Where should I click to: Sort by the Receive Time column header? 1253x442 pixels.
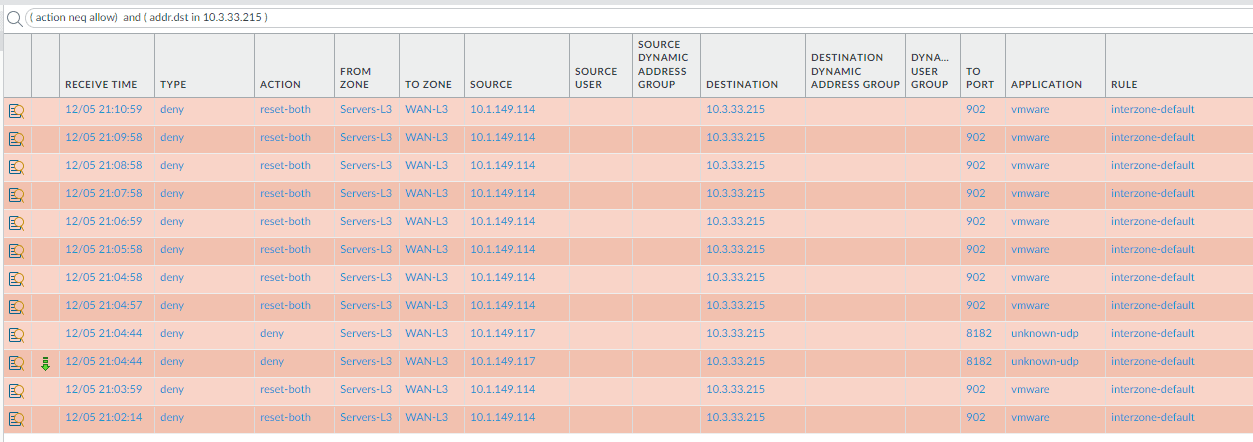[x=101, y=85]
